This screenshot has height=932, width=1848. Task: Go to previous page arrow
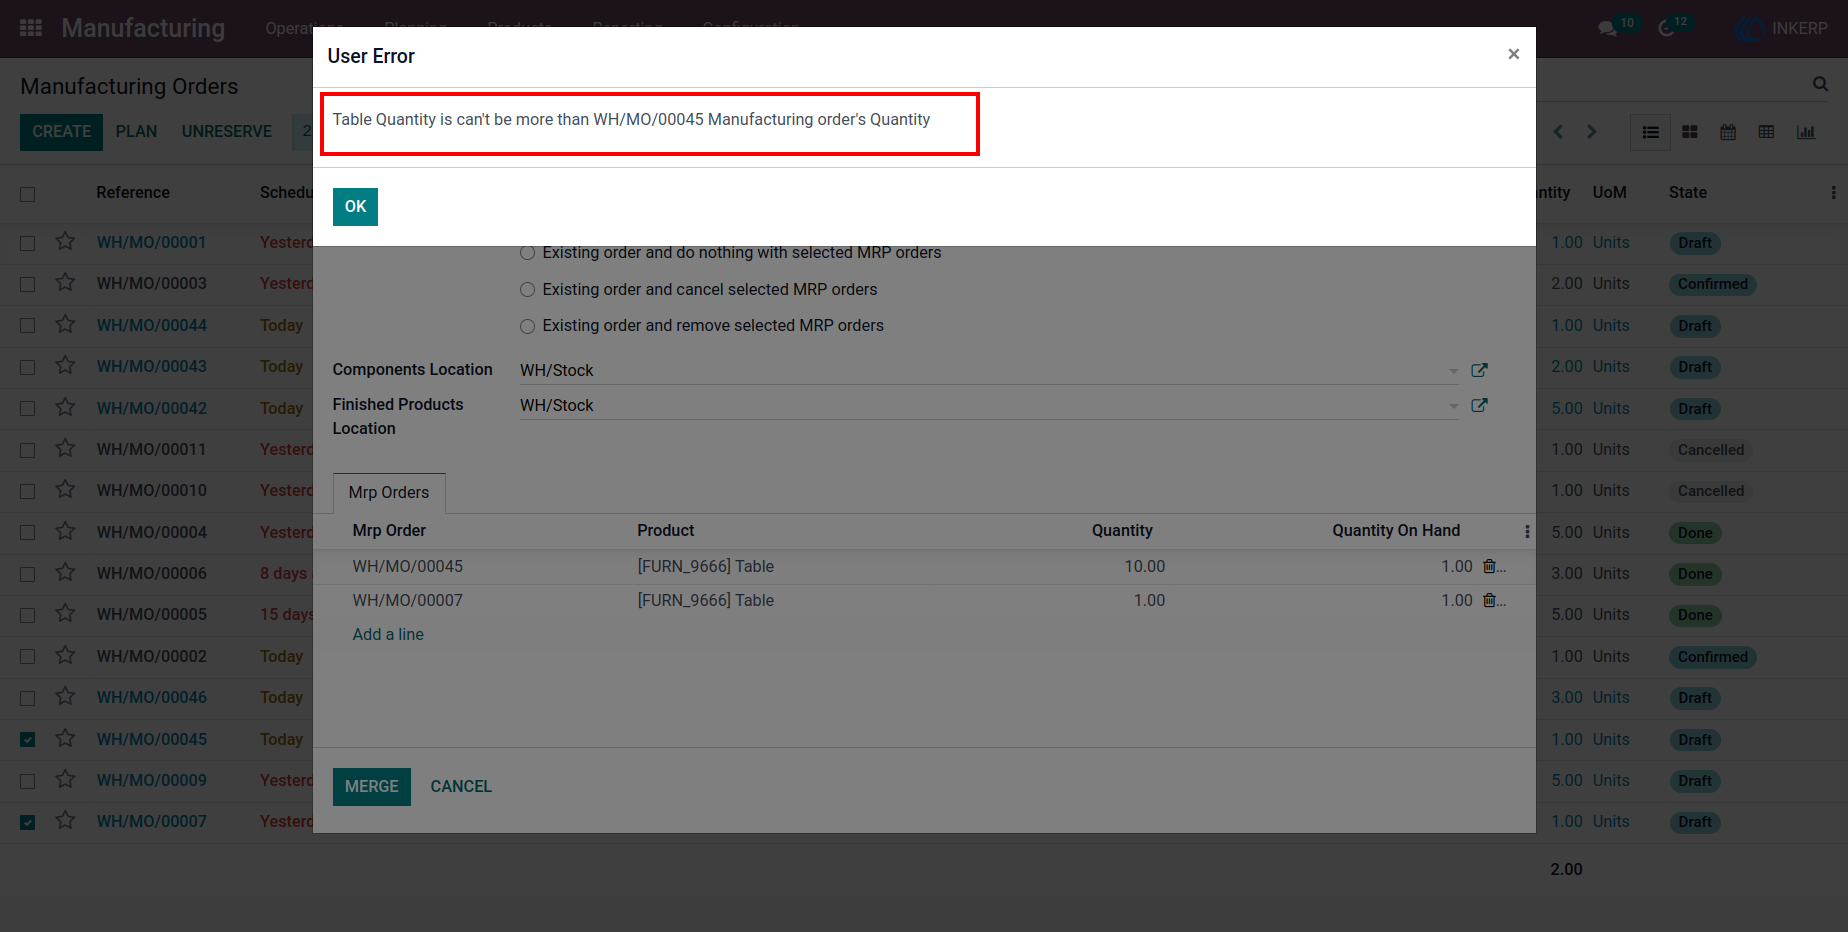(1558, 132)
